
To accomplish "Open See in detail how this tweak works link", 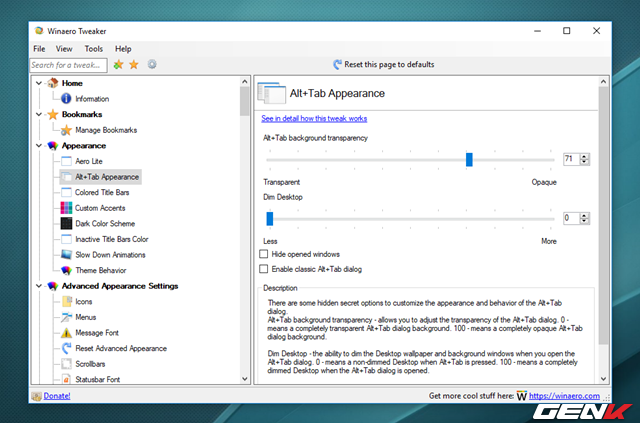I will 314,118.
